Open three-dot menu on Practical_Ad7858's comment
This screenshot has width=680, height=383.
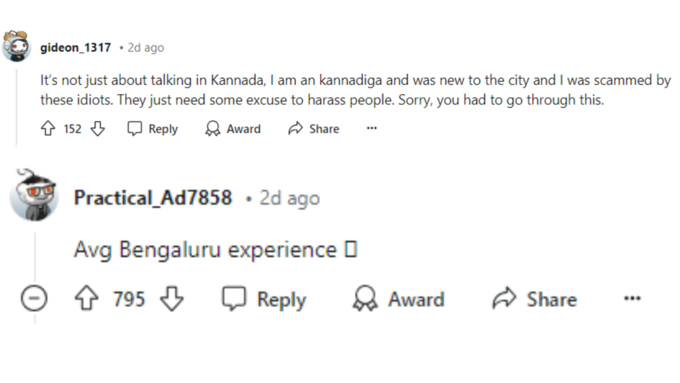(x=632, y=298)
